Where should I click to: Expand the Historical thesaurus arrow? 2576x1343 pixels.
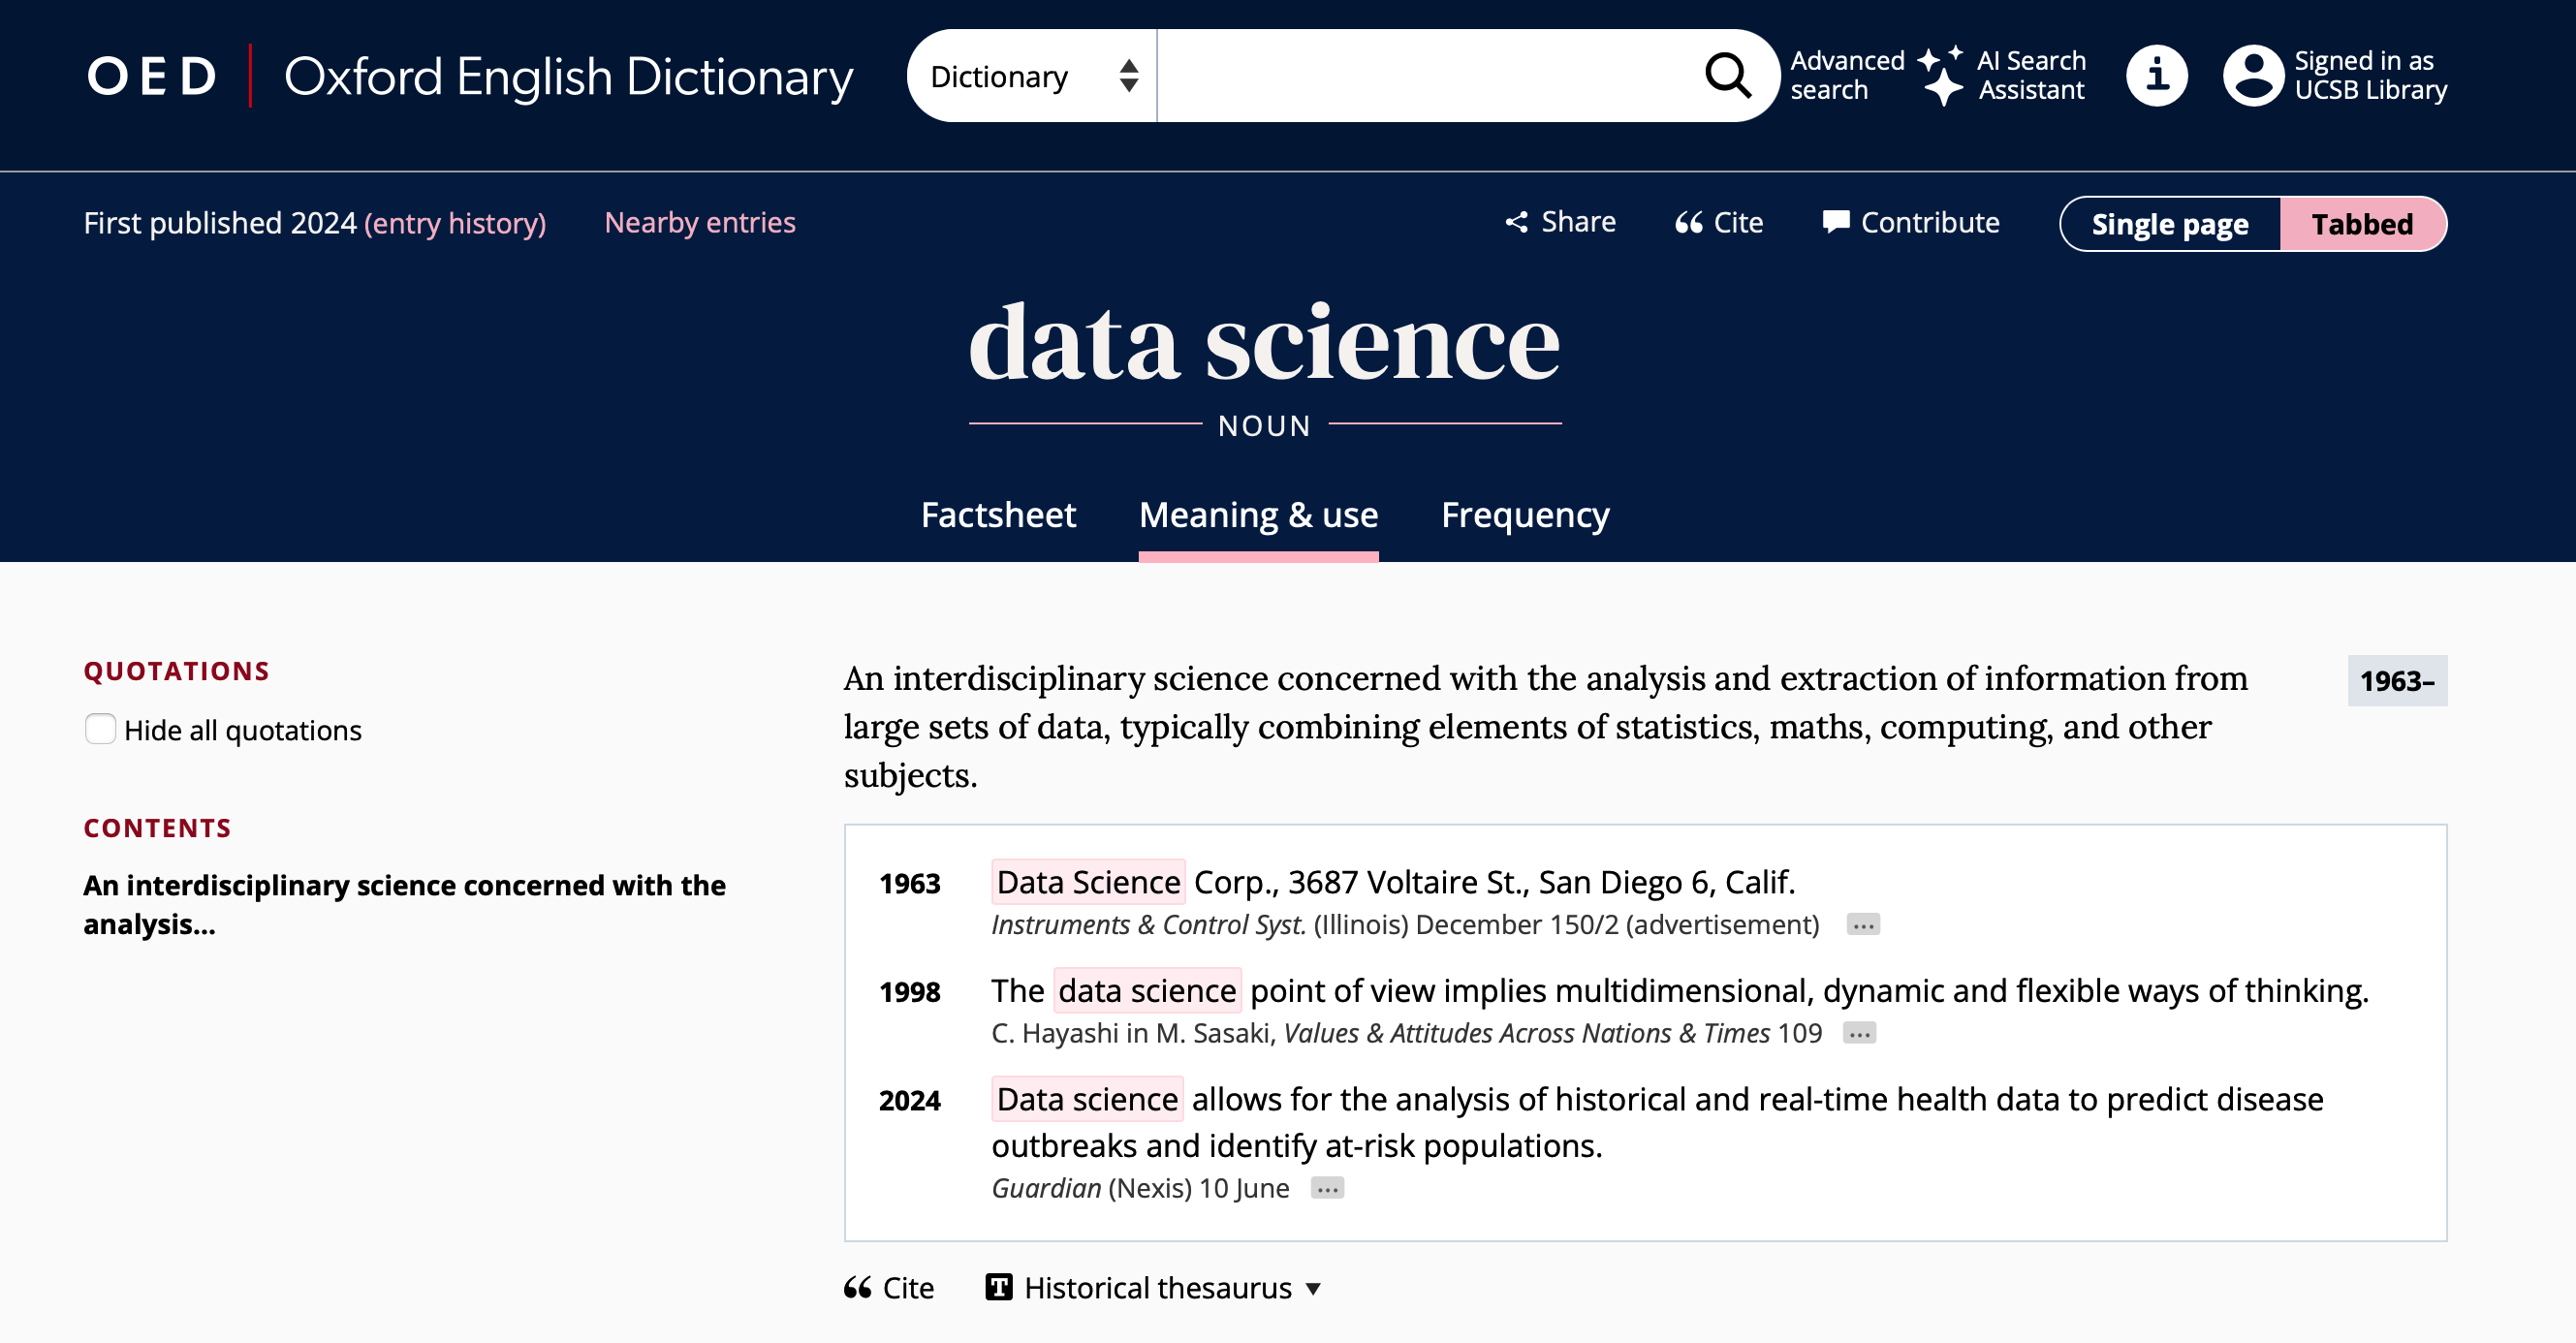point(1313,1288)
